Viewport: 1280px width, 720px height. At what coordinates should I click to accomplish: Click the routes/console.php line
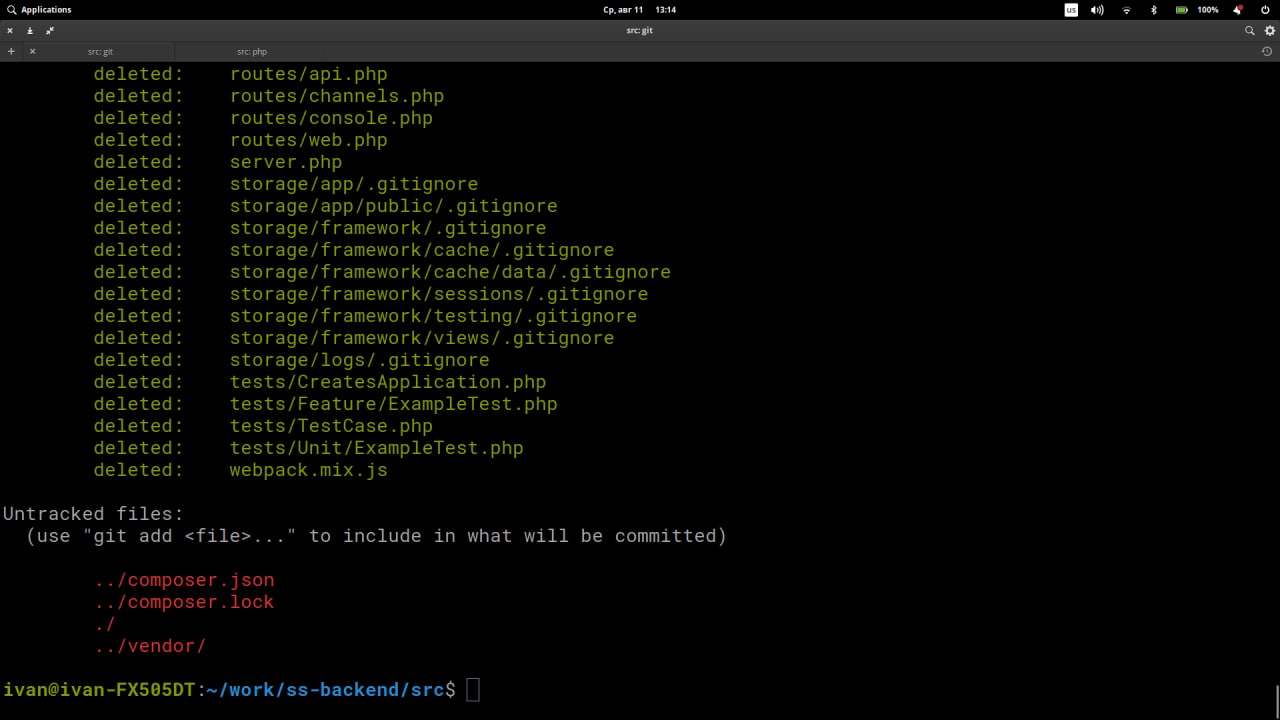click(x=263, y=118)
